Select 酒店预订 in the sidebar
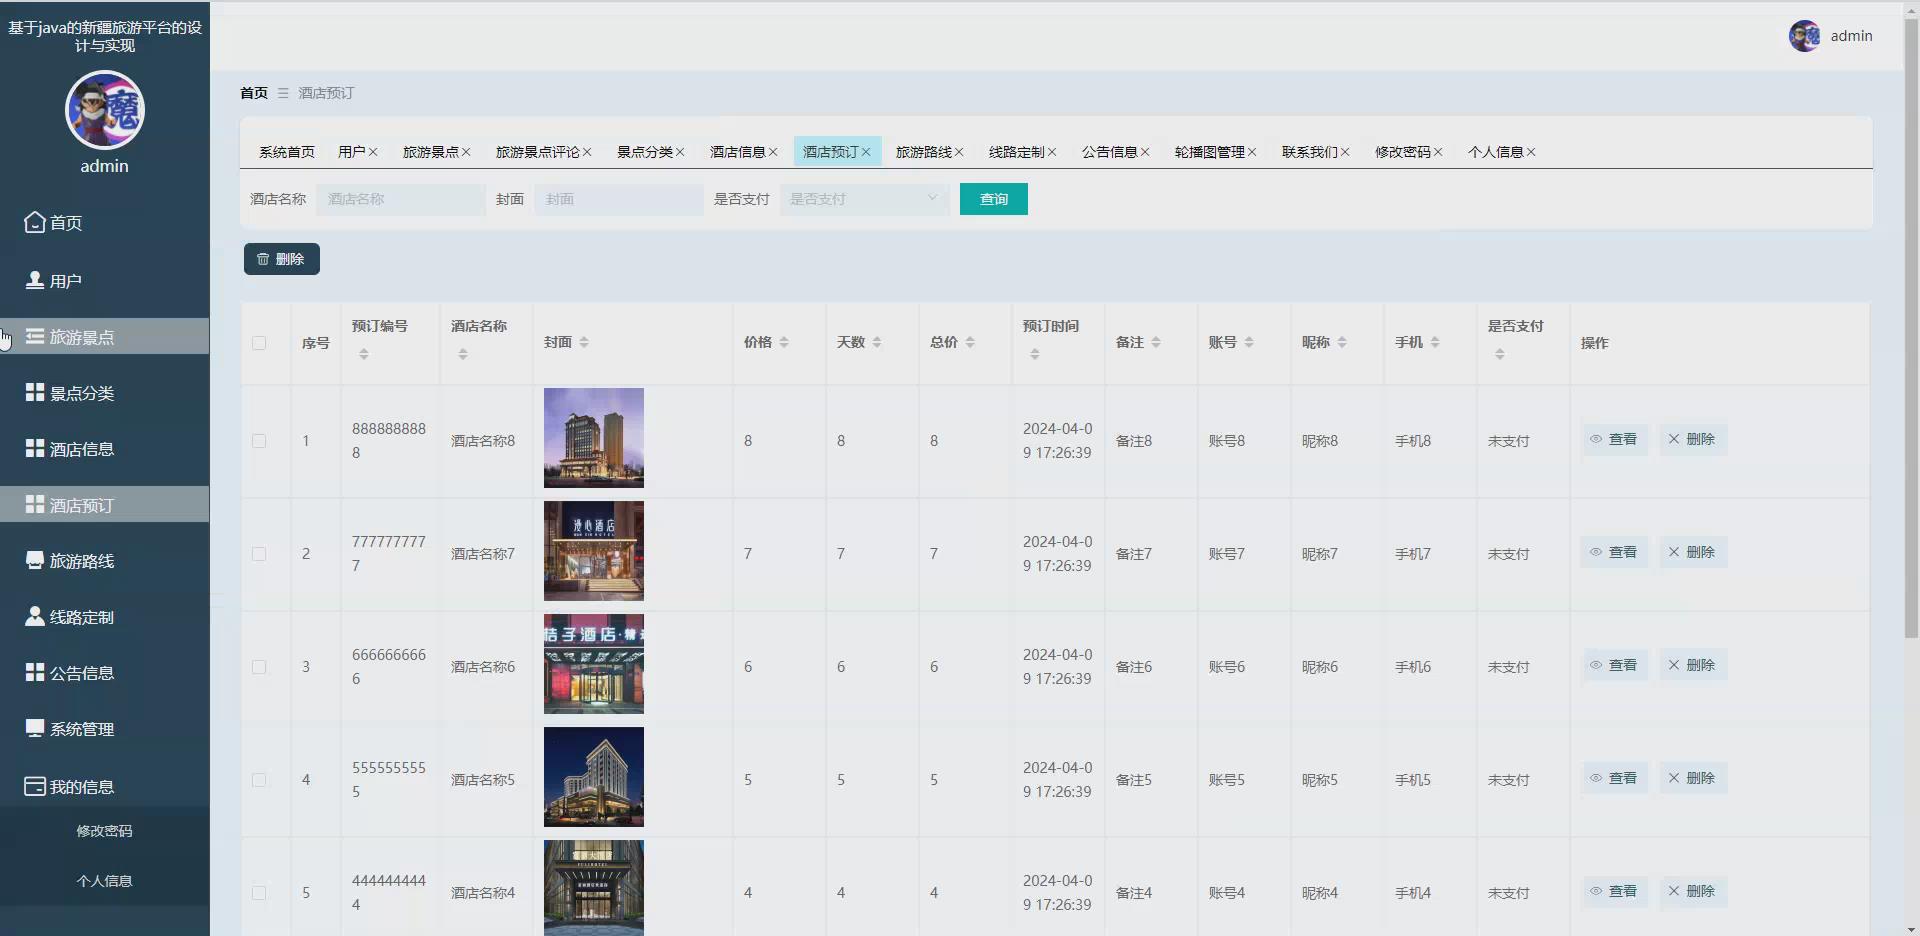 coord(104,505)
